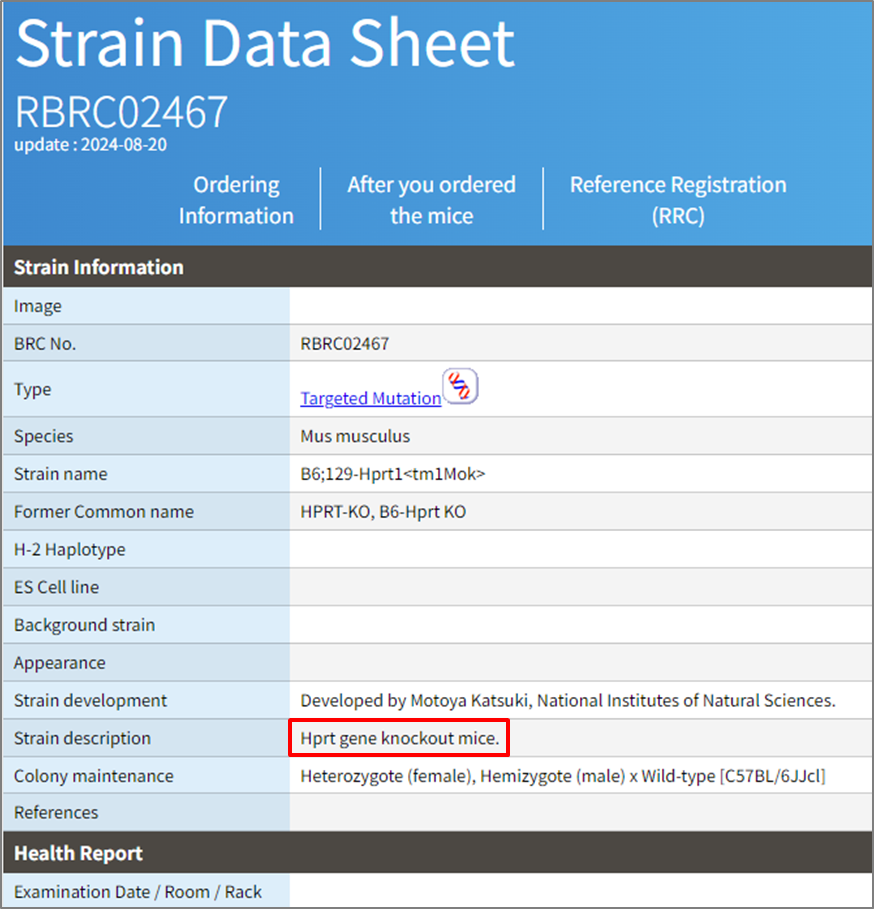Click the HPRT-KO, B6-Hprt KO common name
The width and height of the screenshot is (874, 909).
383,512
